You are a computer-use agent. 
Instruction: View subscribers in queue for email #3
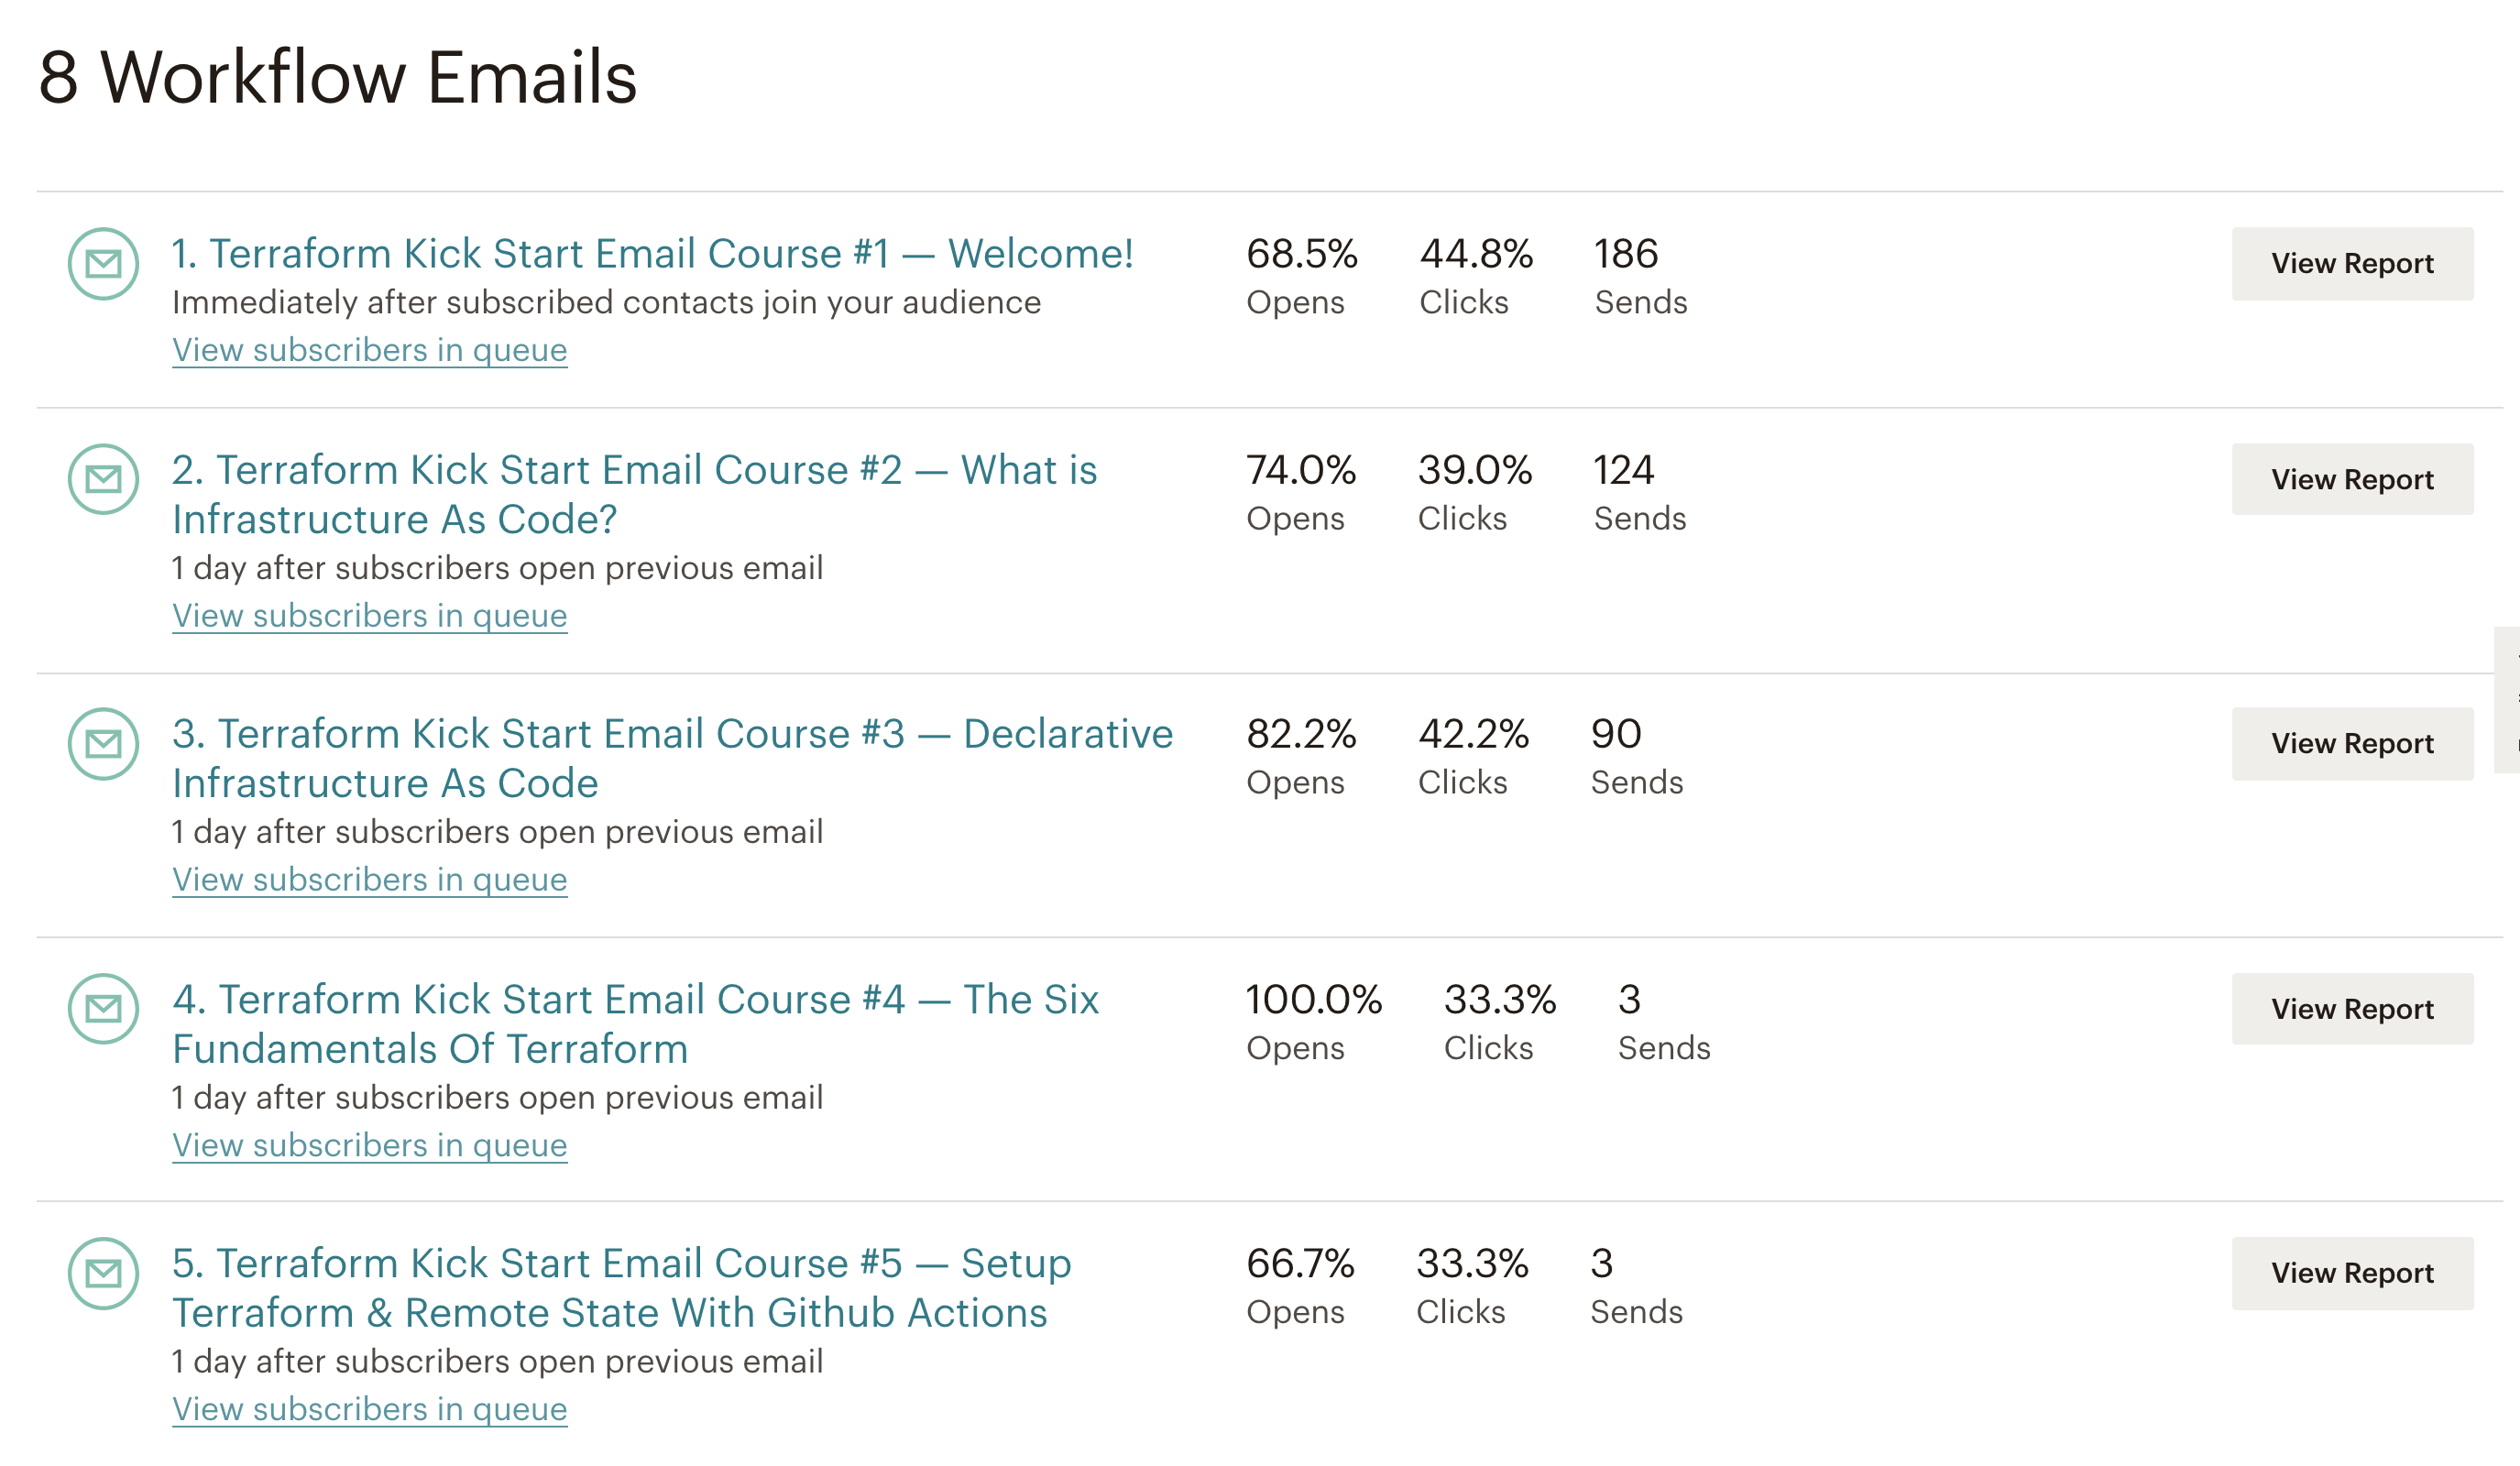369,880
